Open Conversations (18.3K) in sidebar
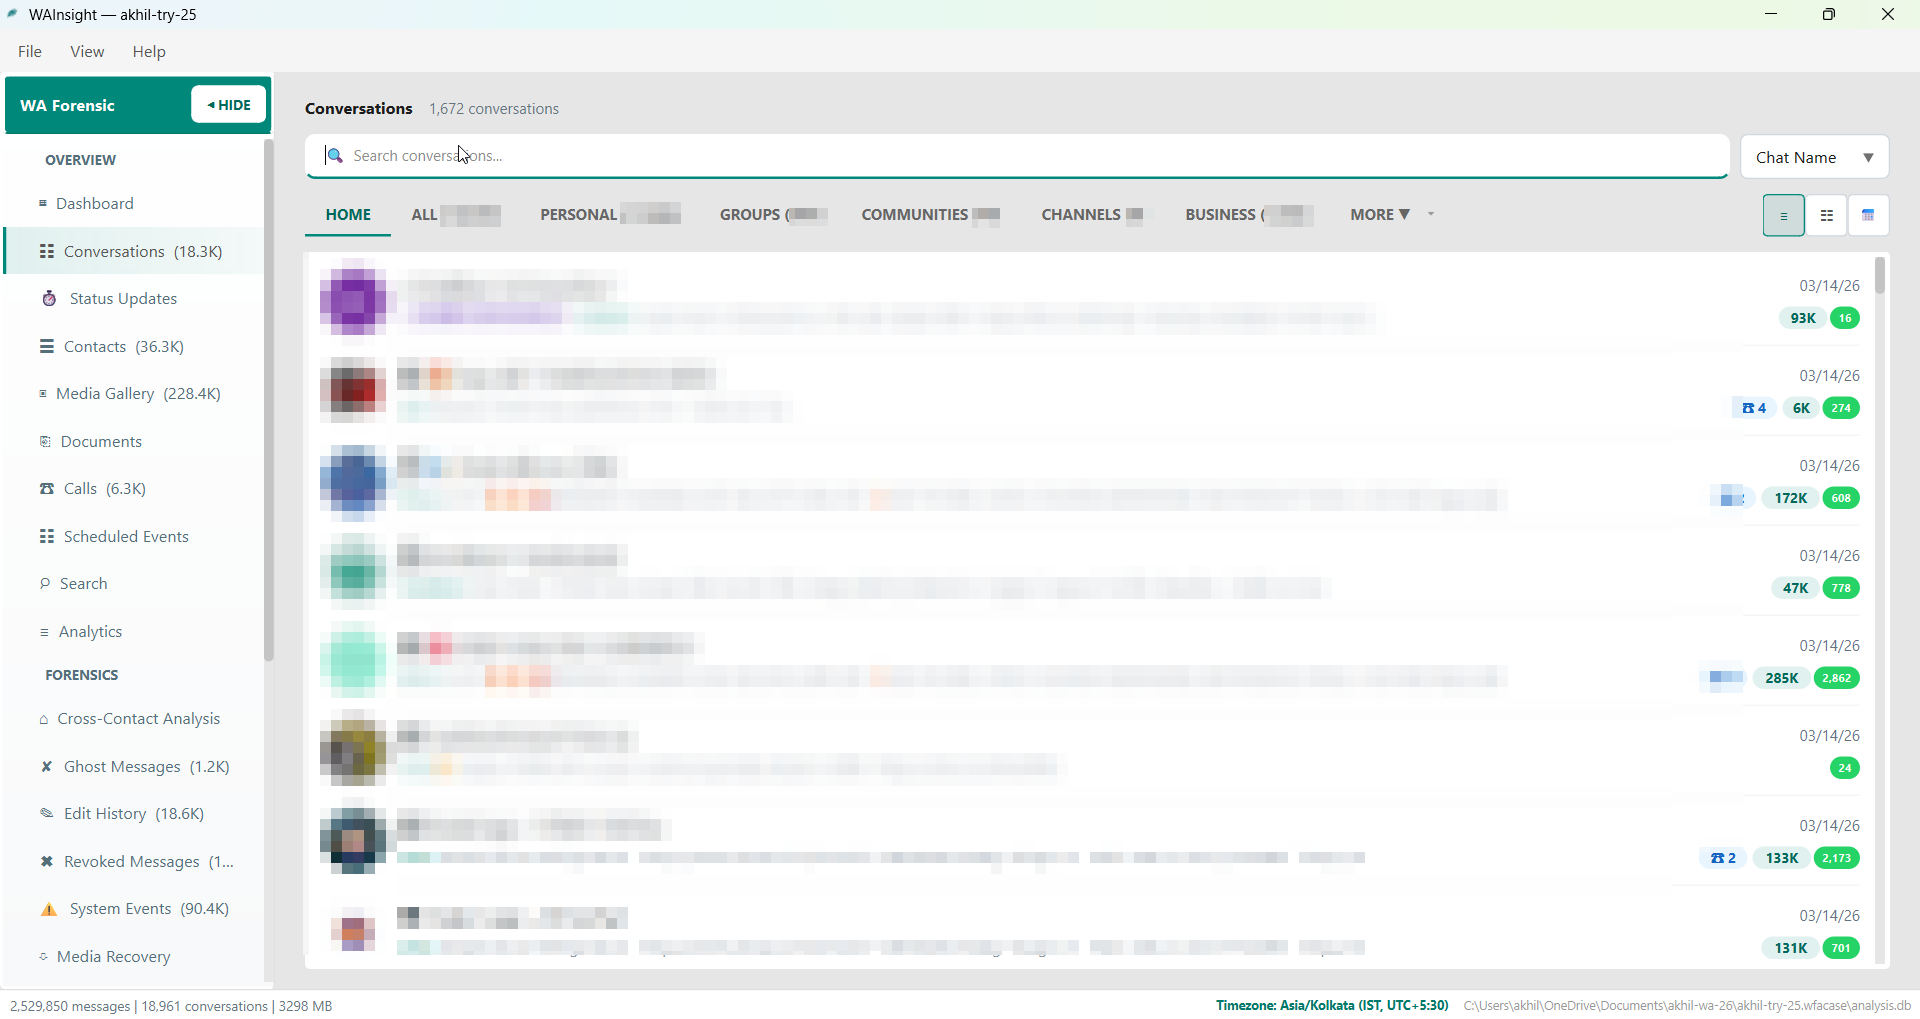 coord(134,251)
